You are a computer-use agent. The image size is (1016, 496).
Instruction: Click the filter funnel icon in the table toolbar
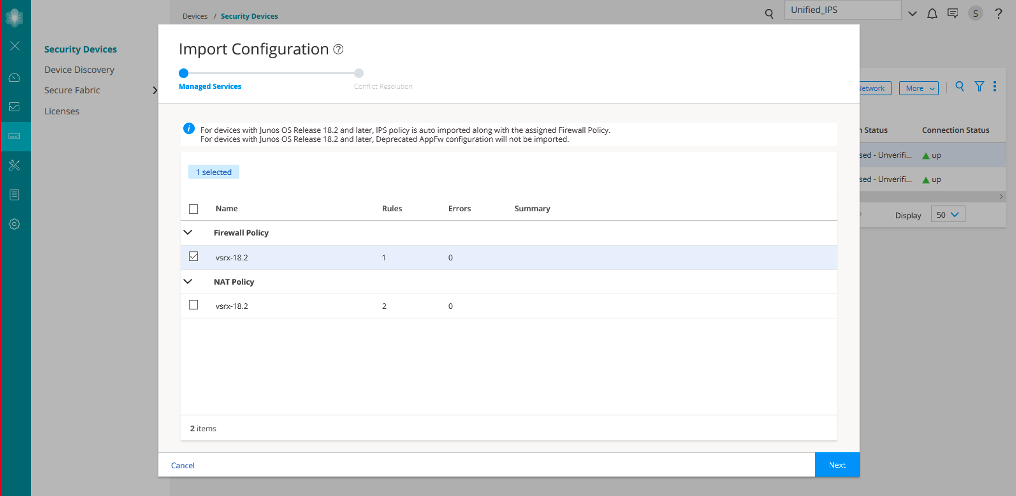(979, 87)
